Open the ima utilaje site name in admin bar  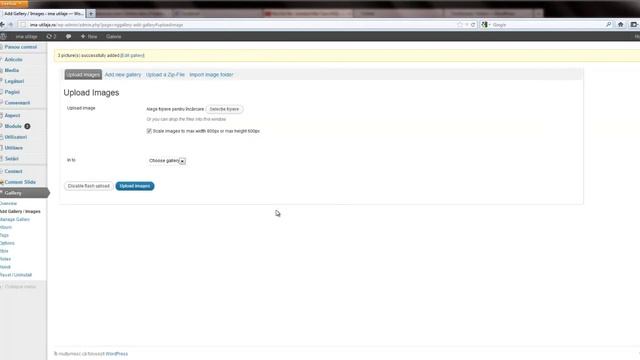[x=27, y=36]
